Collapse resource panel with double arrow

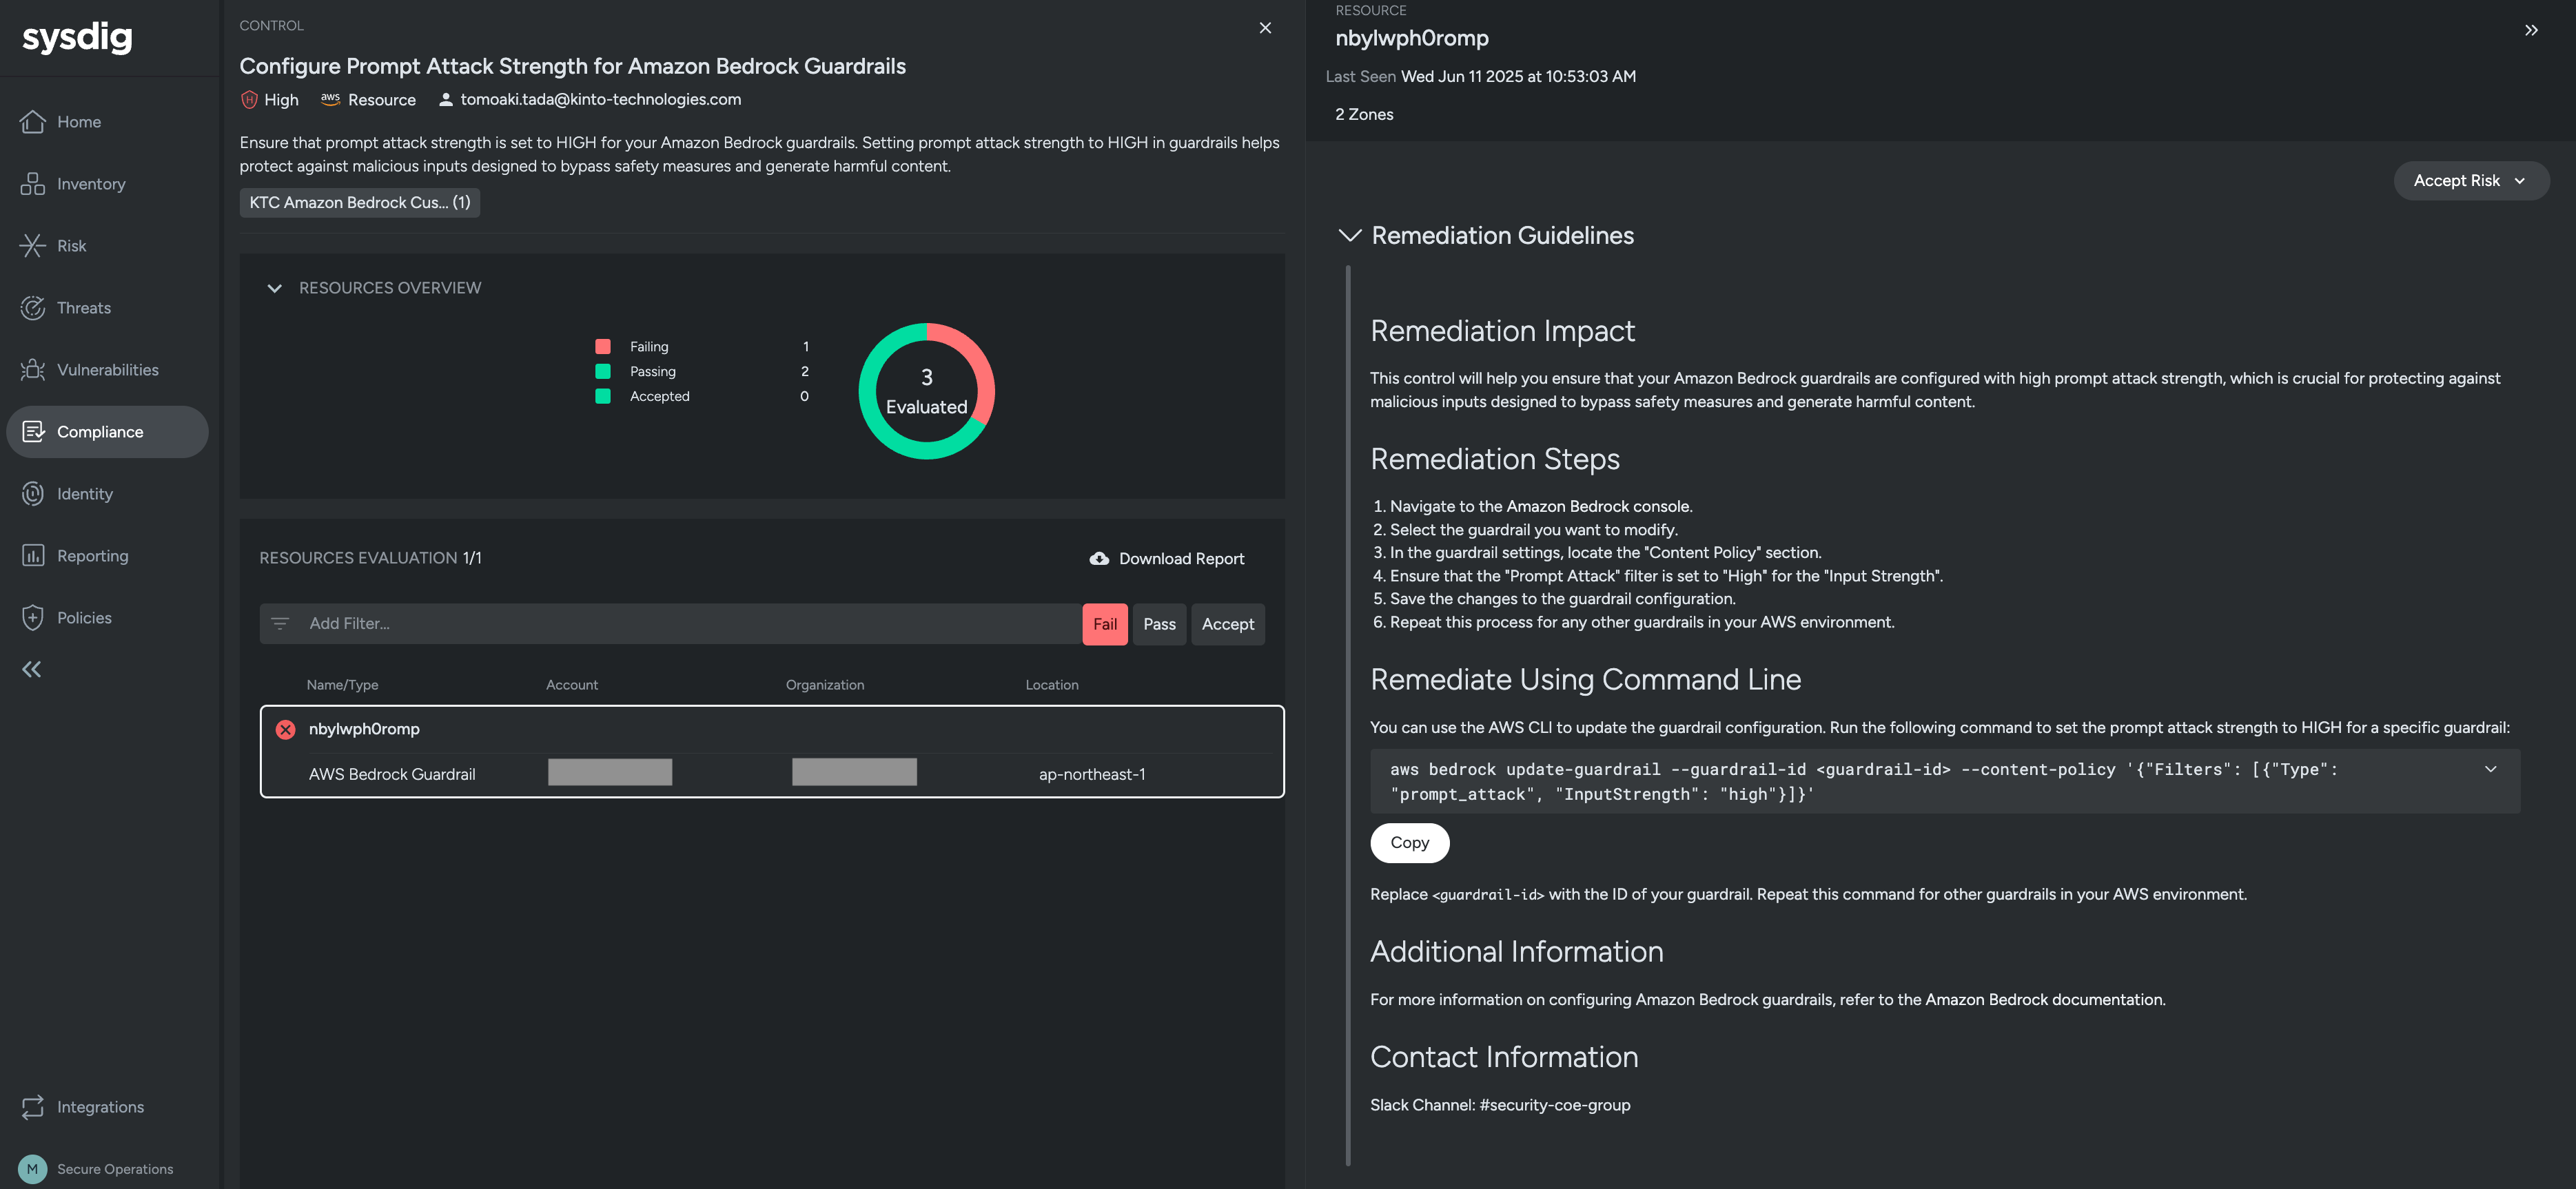[x=2531, y=31]
